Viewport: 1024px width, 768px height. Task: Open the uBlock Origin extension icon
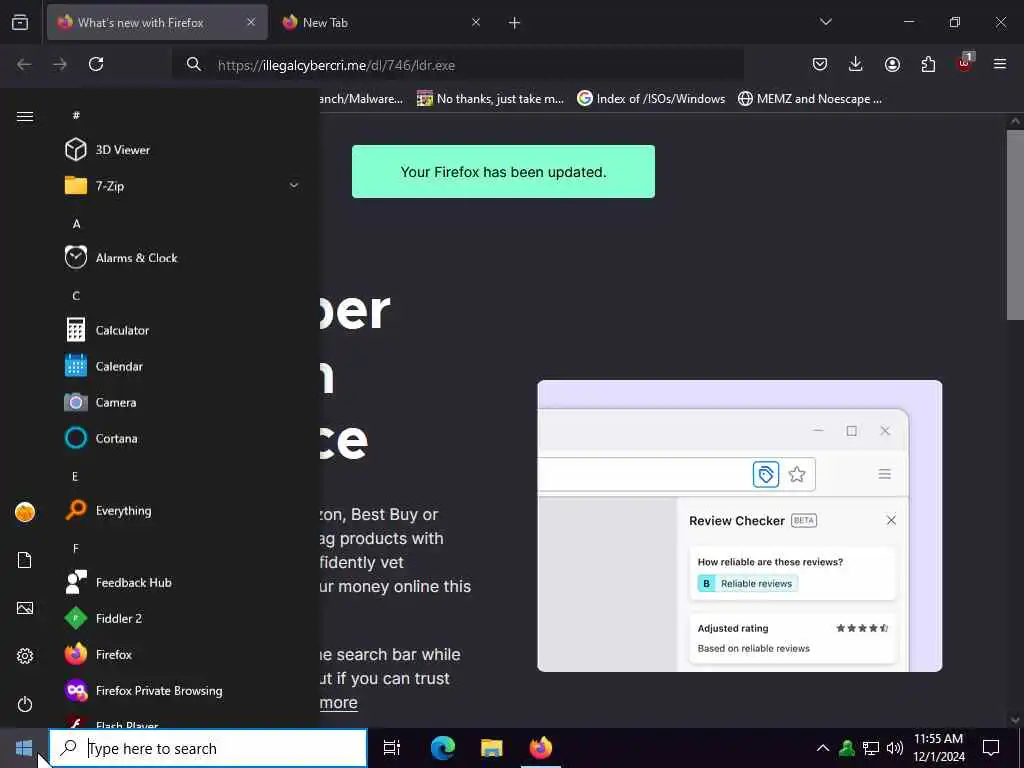[x=965, y=63]
